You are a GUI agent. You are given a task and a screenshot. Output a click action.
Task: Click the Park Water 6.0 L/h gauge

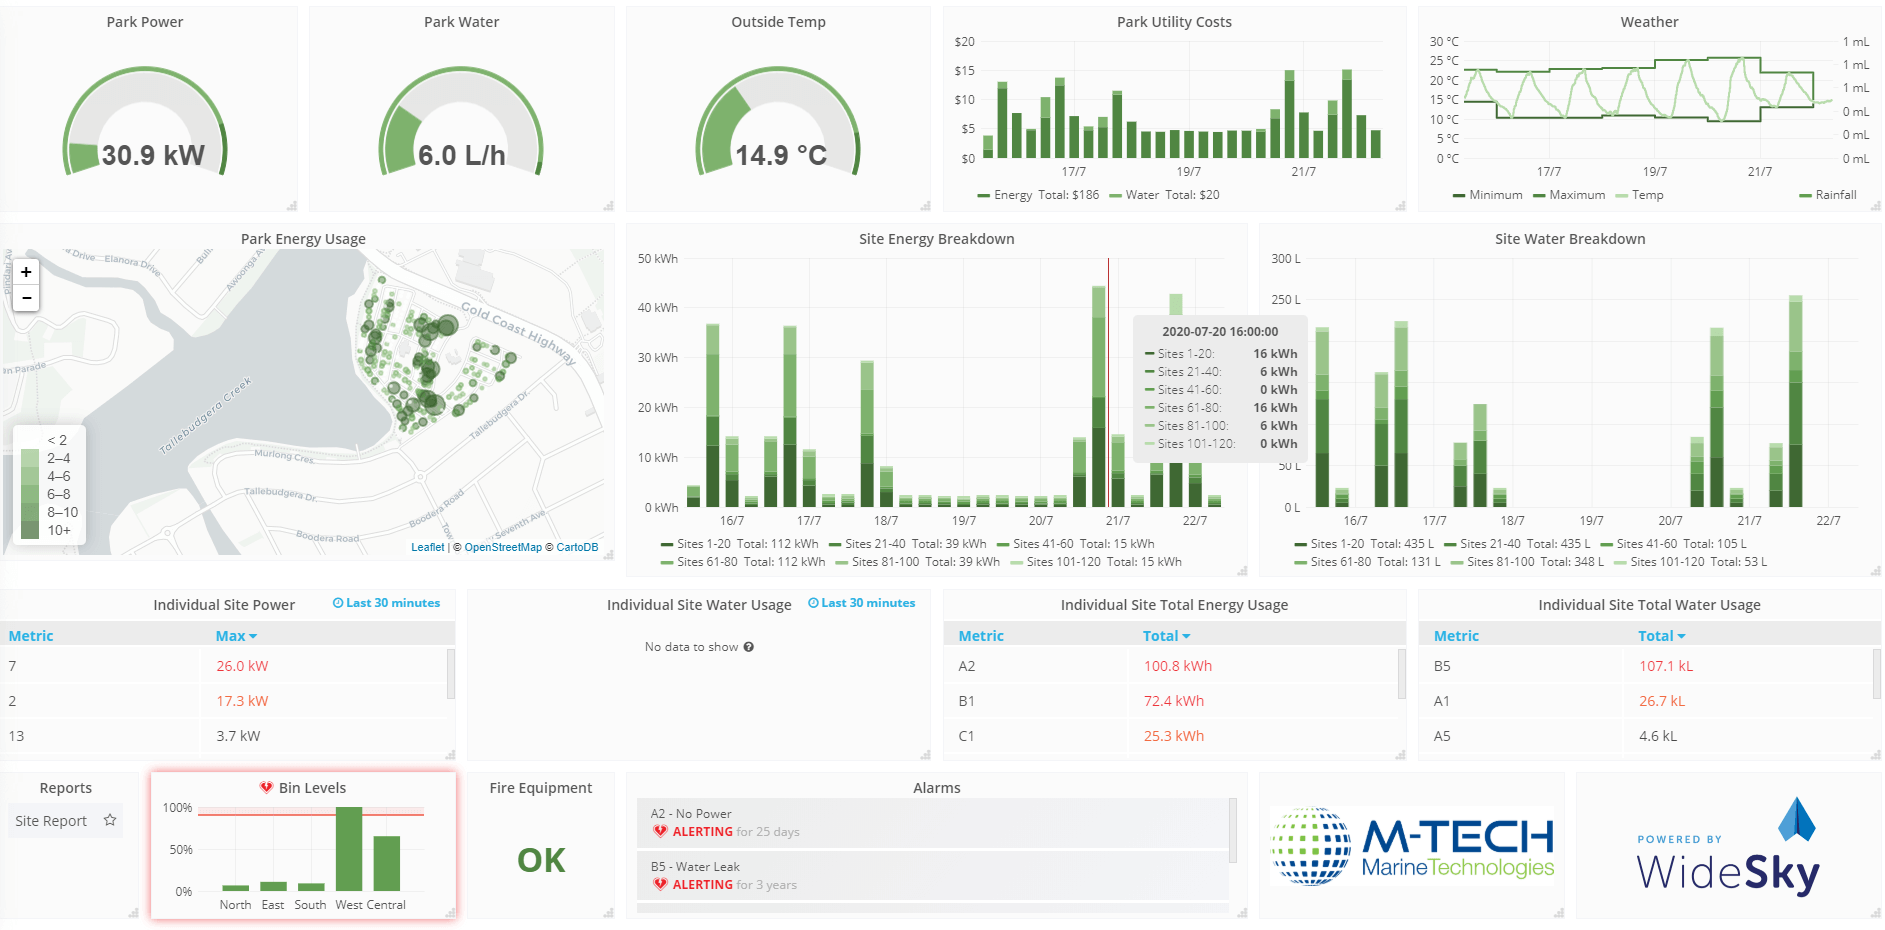(x=461, y=122)
